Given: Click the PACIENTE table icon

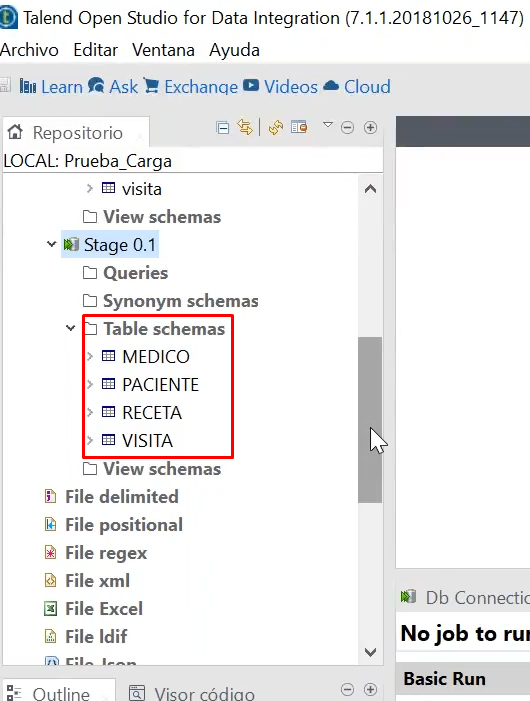Looking at the screenshot, I should 108,384.
